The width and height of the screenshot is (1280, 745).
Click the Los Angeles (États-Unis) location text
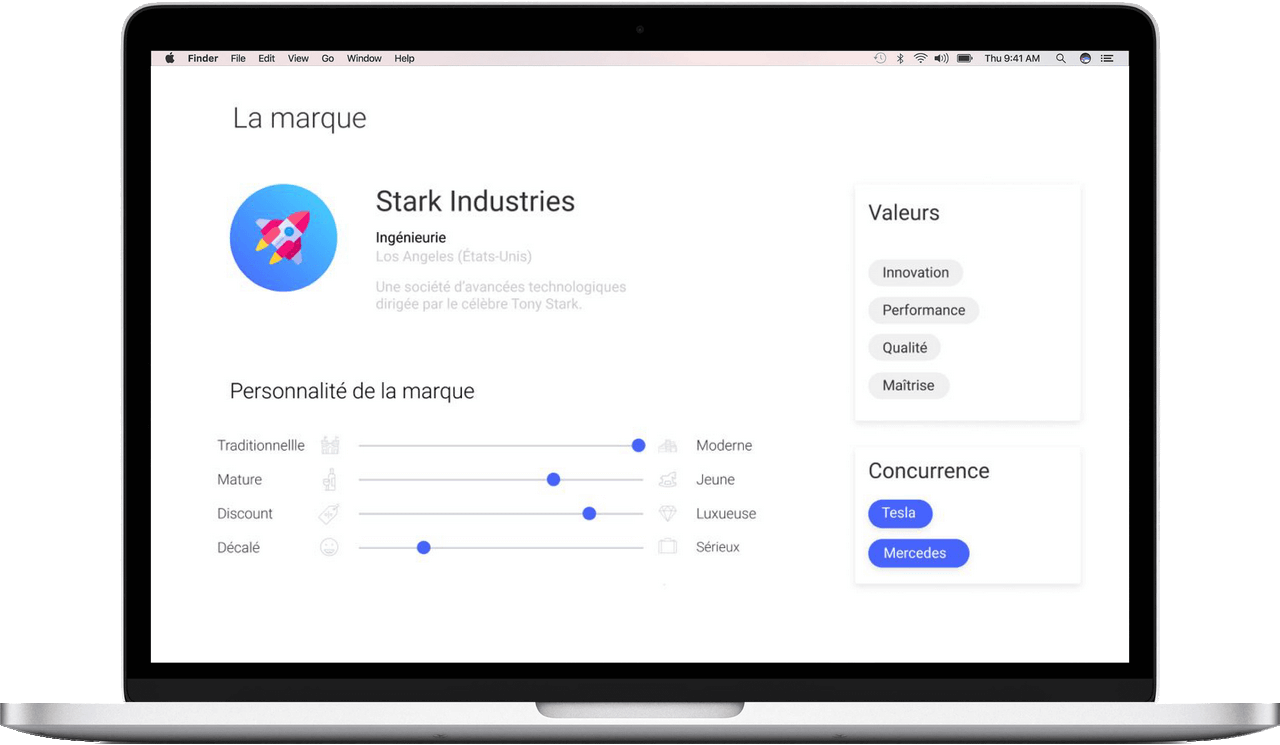454,257
